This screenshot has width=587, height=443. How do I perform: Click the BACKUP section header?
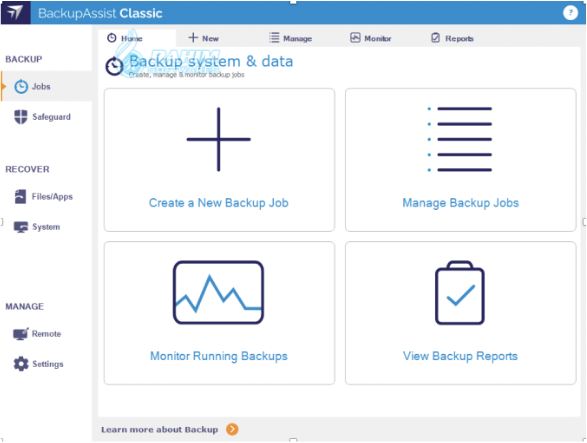24,59
